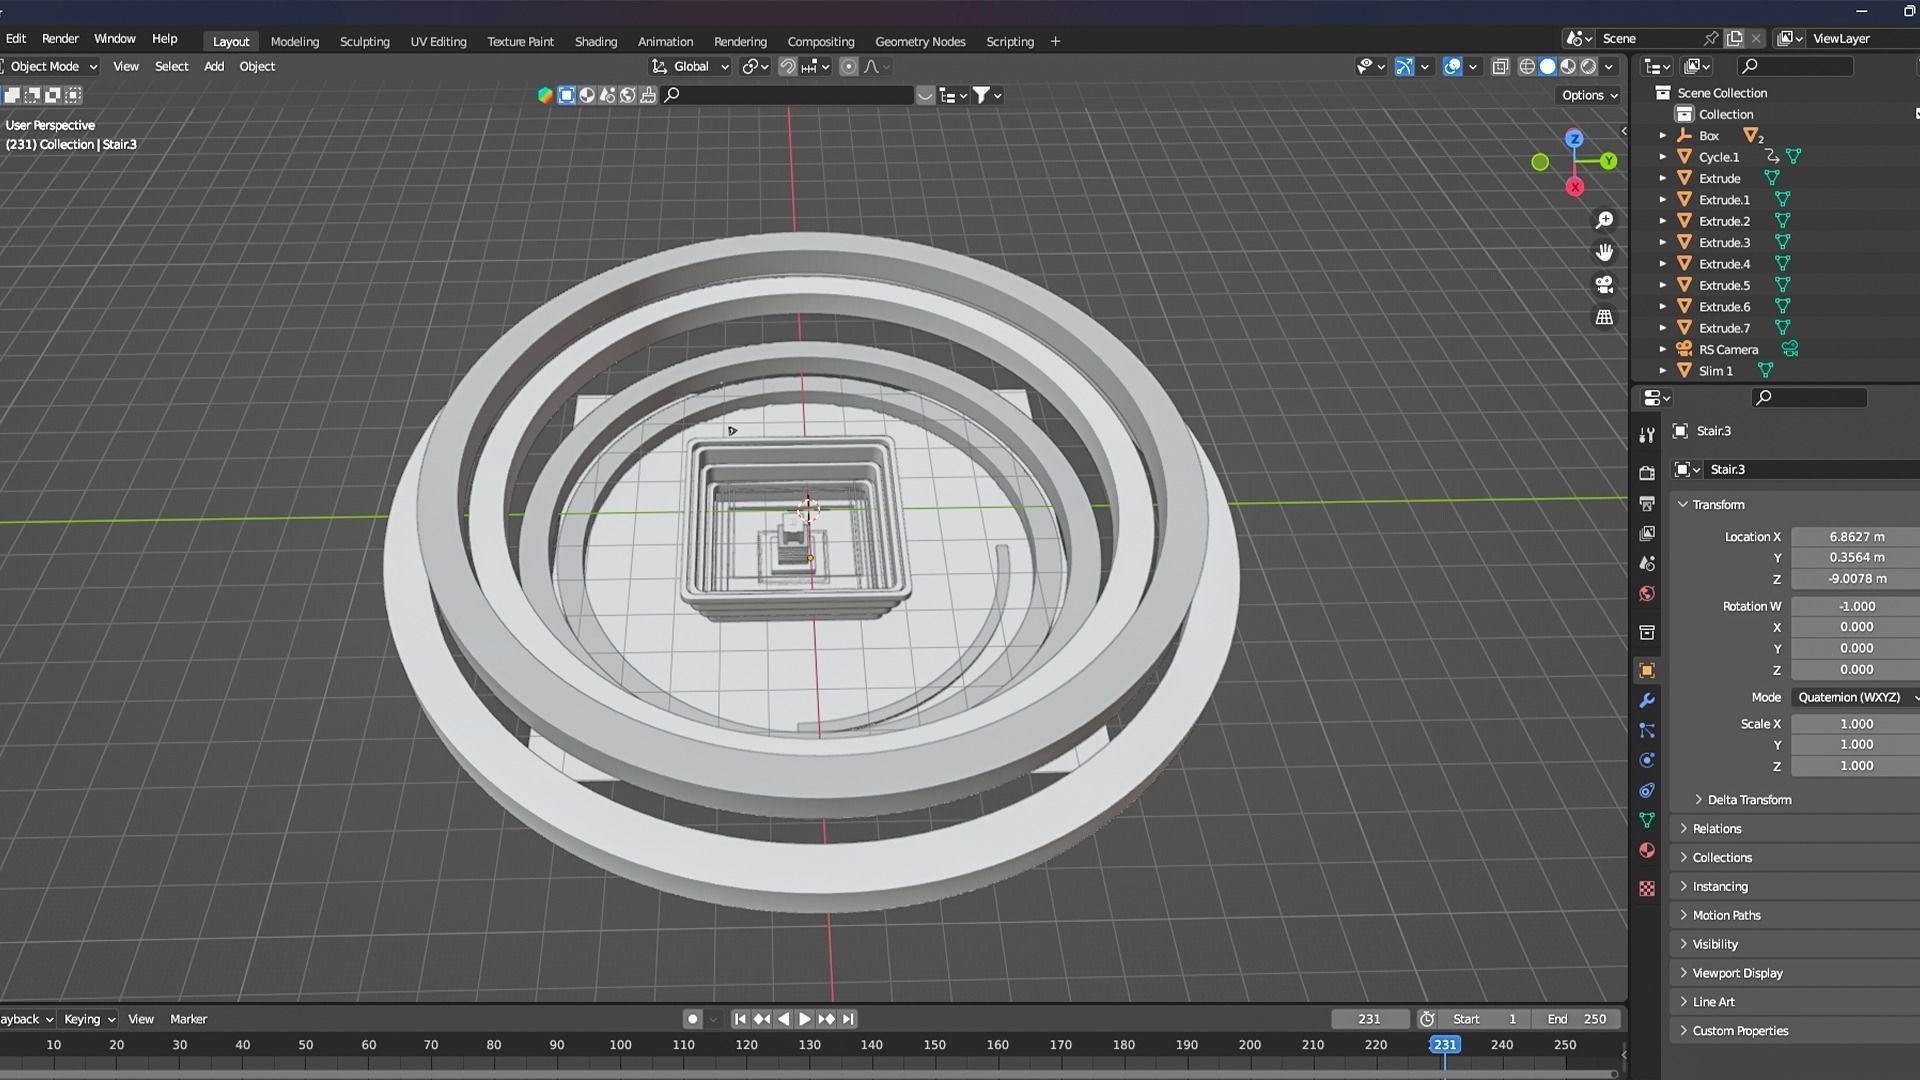Open the Modifiers properties tab
1920x1080 pixels.
tap(1647, 700)
